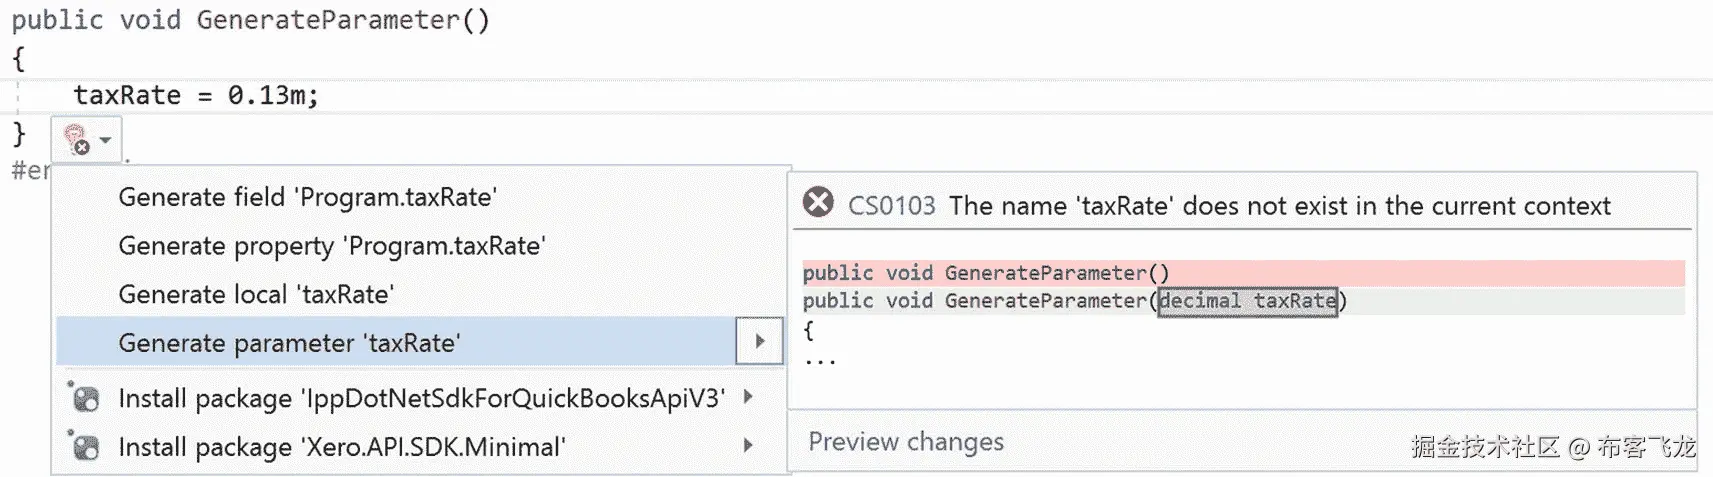Screen dimensions: 1713x477
Task: Select Install package 'IppDotNetSdkForQuickBooksApiV3' entry
Action: (x=421, y=399)
